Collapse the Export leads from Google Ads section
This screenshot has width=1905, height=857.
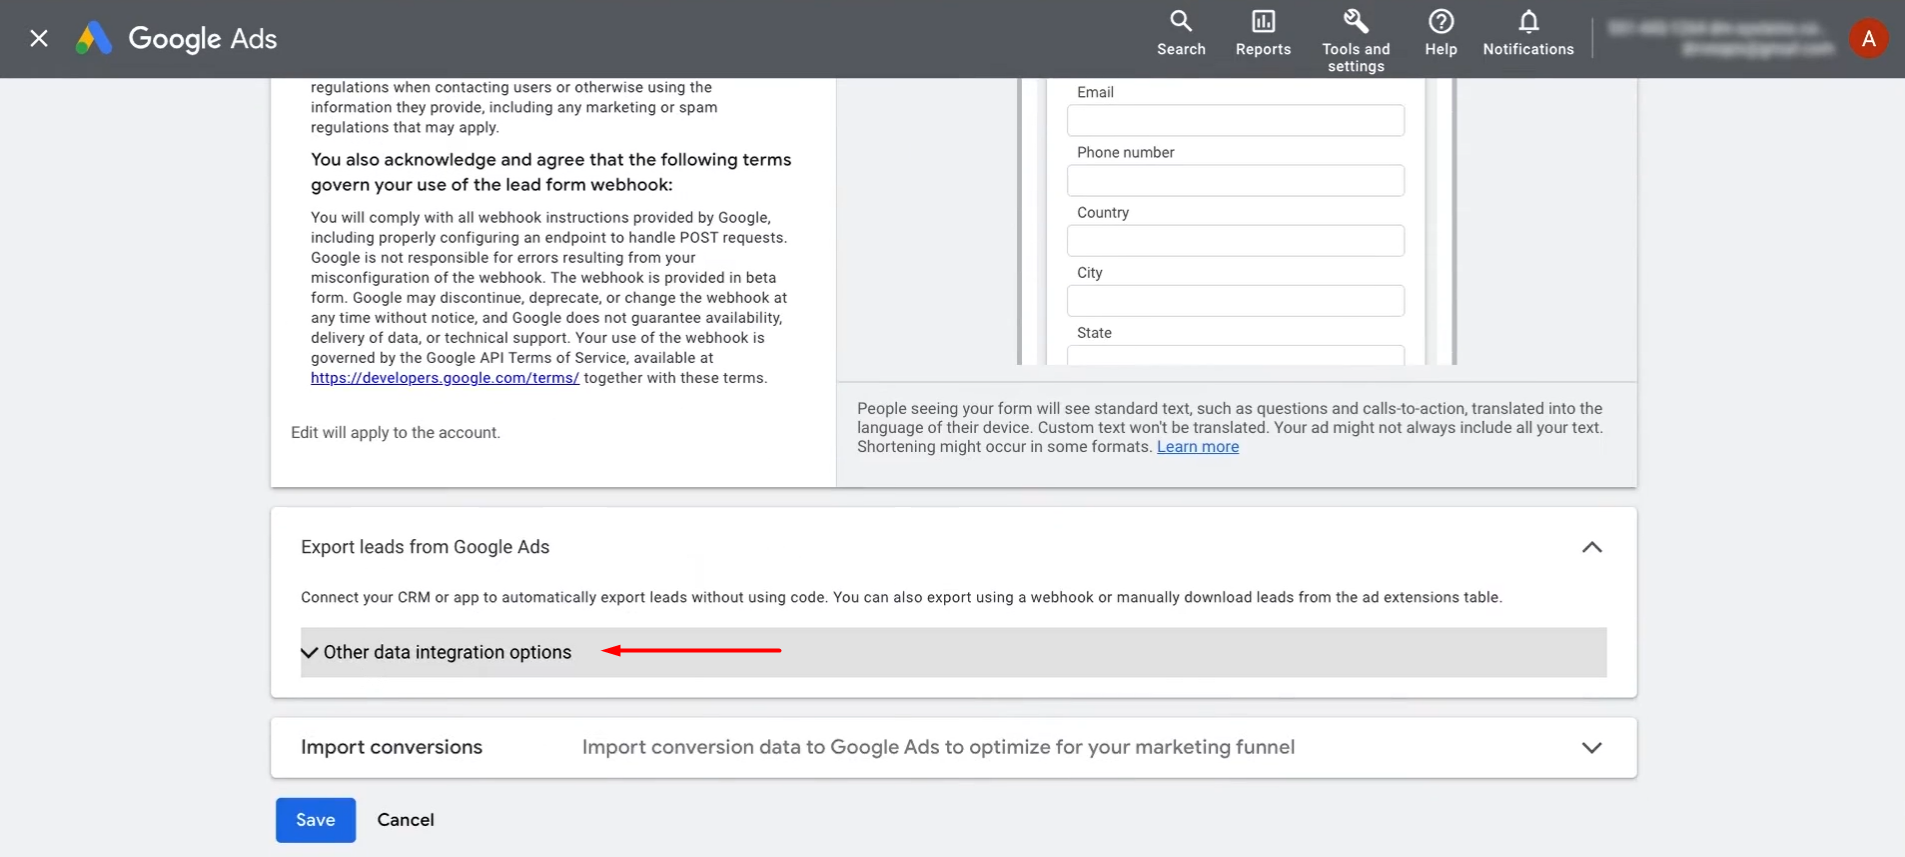tap(1591, 547)
